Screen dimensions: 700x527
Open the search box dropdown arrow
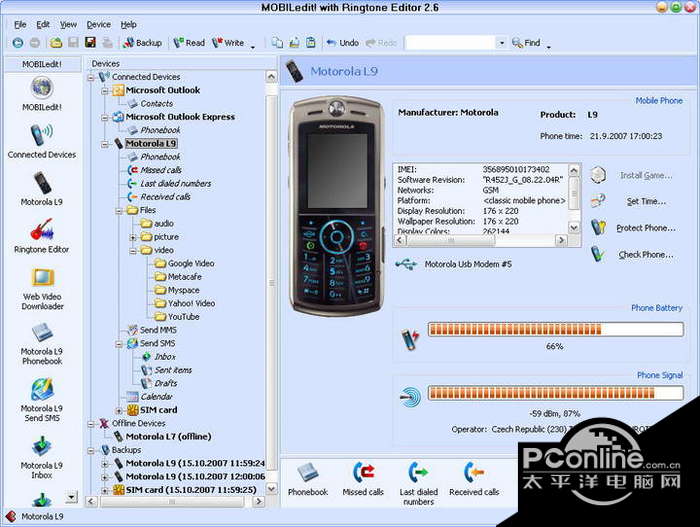[x=501, y=43]
